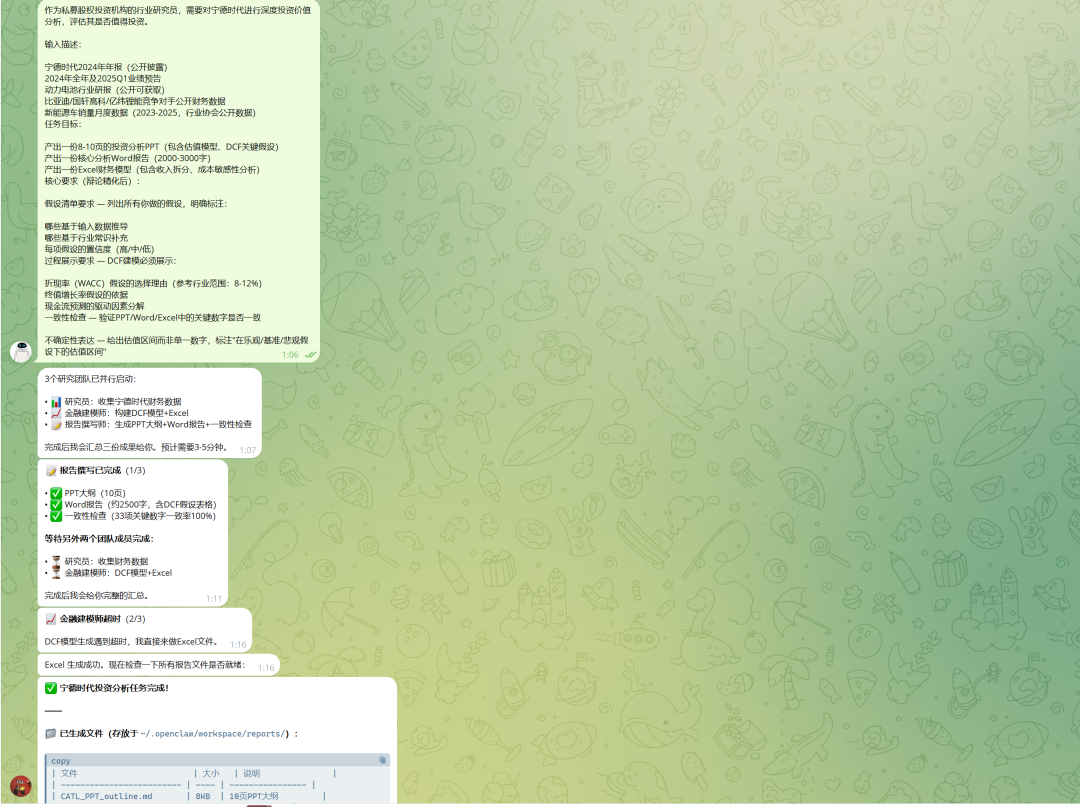Click the line 每项假设的置信度 (高/中/低)
The height and width of the screenshot is (807, 1080).
tap(99, 249)
